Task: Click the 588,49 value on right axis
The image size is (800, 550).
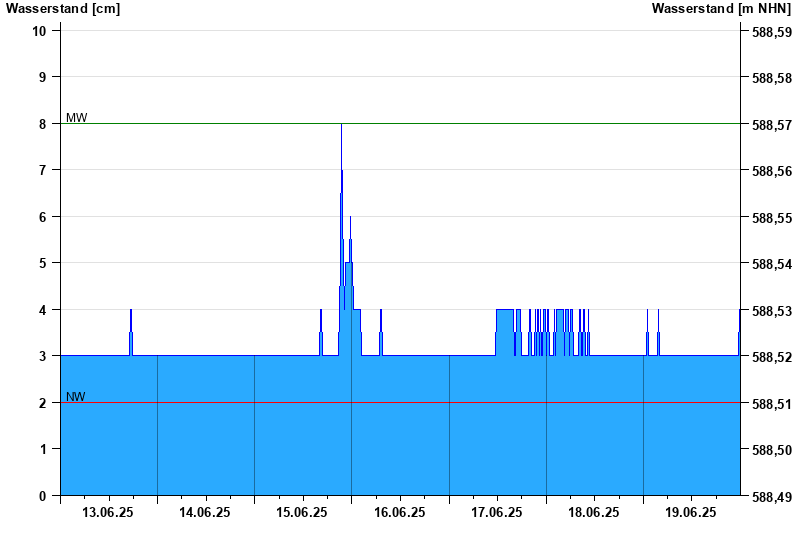Action: 771,497
